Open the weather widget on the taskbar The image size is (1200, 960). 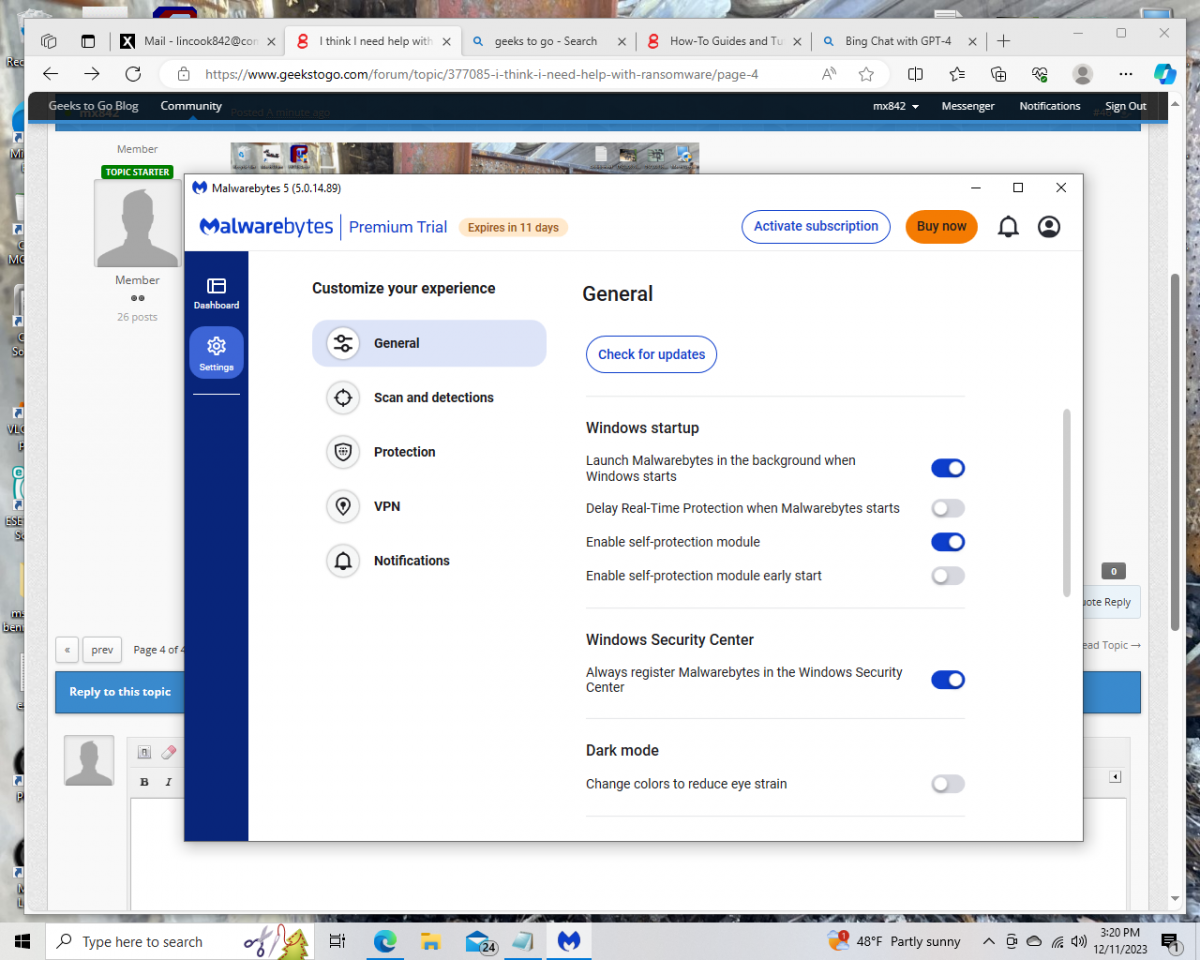tap(893, 941)
